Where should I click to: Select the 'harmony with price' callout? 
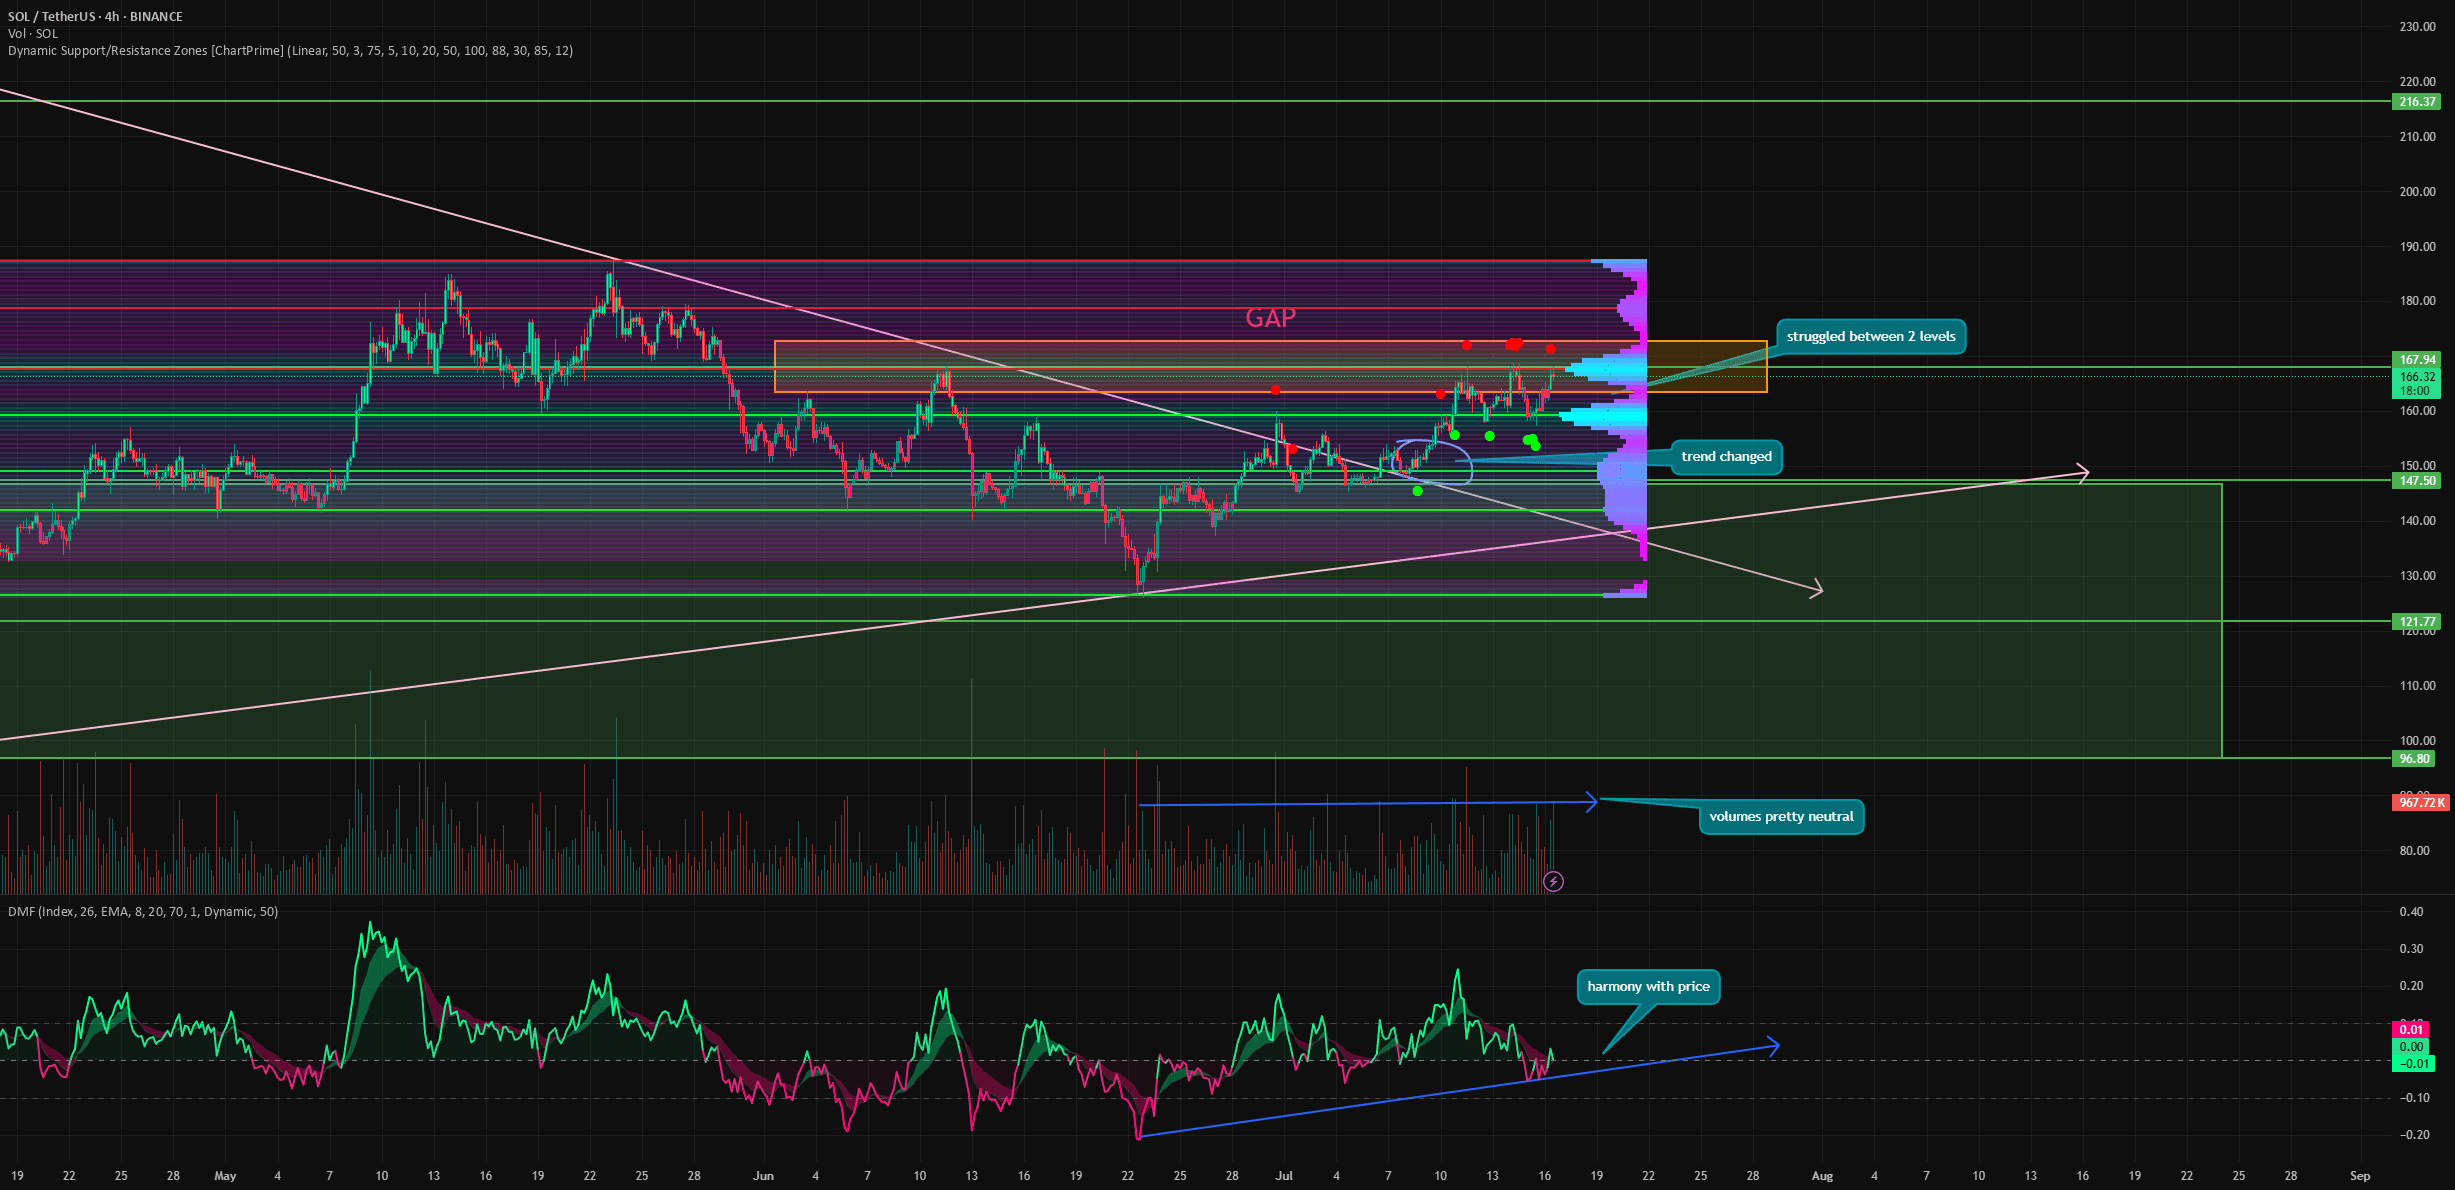pyautogui.click(x=1648, y=987)
